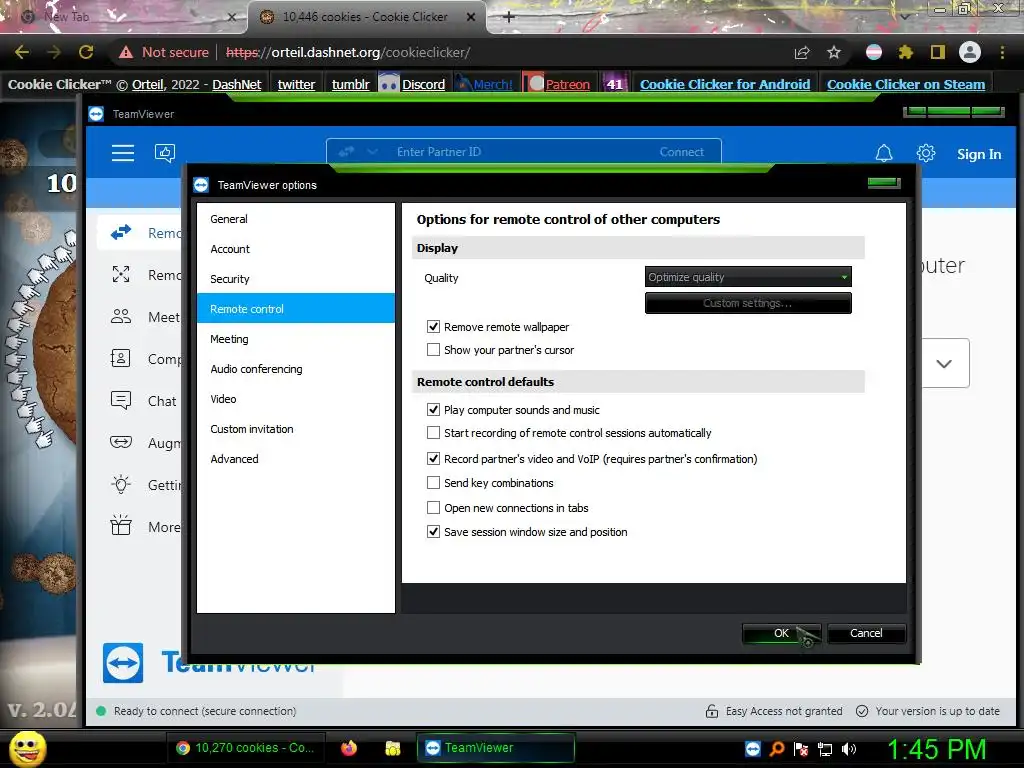
Task: Open TeamViewer hamburger menu icon
Action: [122, 153]
